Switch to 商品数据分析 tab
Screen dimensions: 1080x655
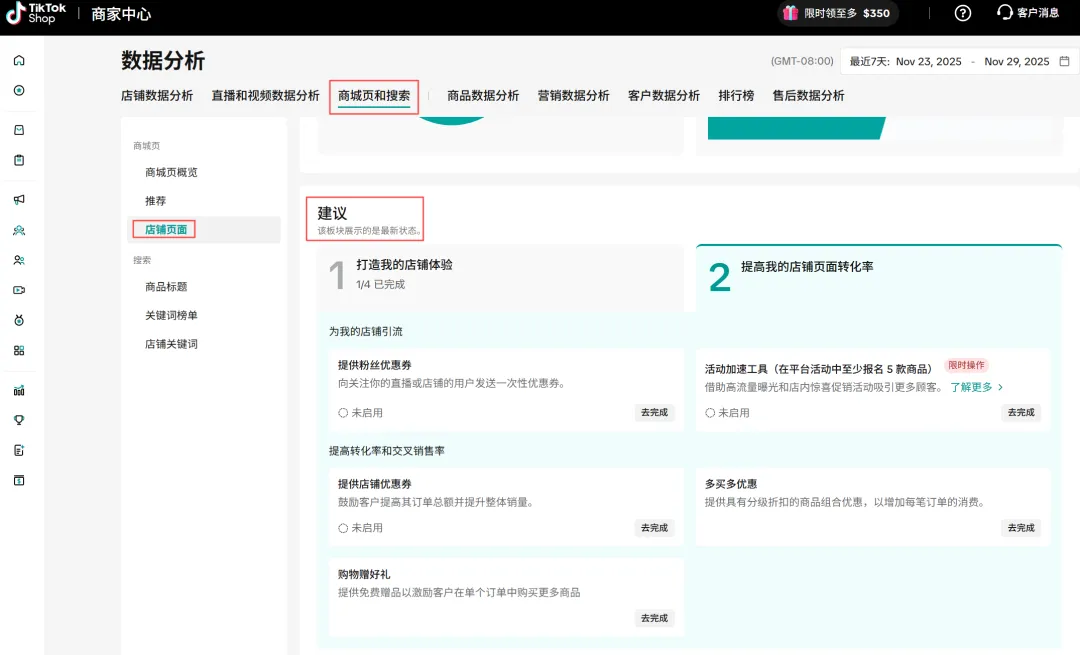(x=483, y=96)
